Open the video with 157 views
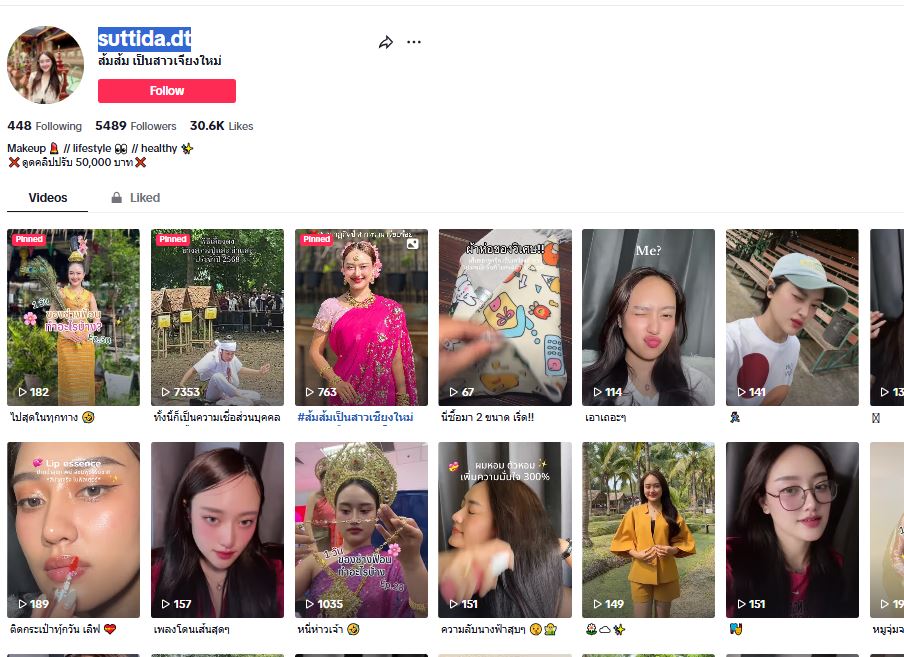The width and height of the screenshot is (904, 657). (x=217, y=530)
